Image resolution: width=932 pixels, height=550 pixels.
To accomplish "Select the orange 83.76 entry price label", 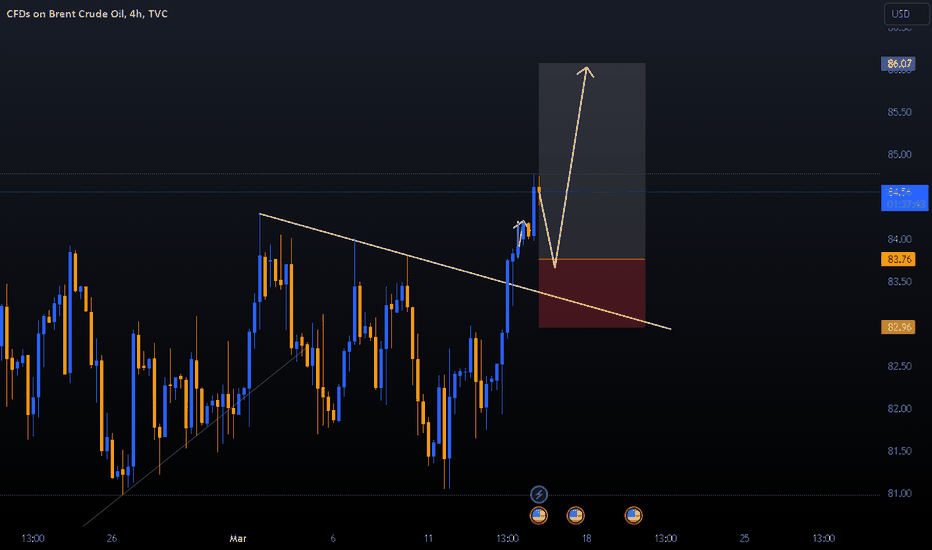I will click(x=899, y=259).
